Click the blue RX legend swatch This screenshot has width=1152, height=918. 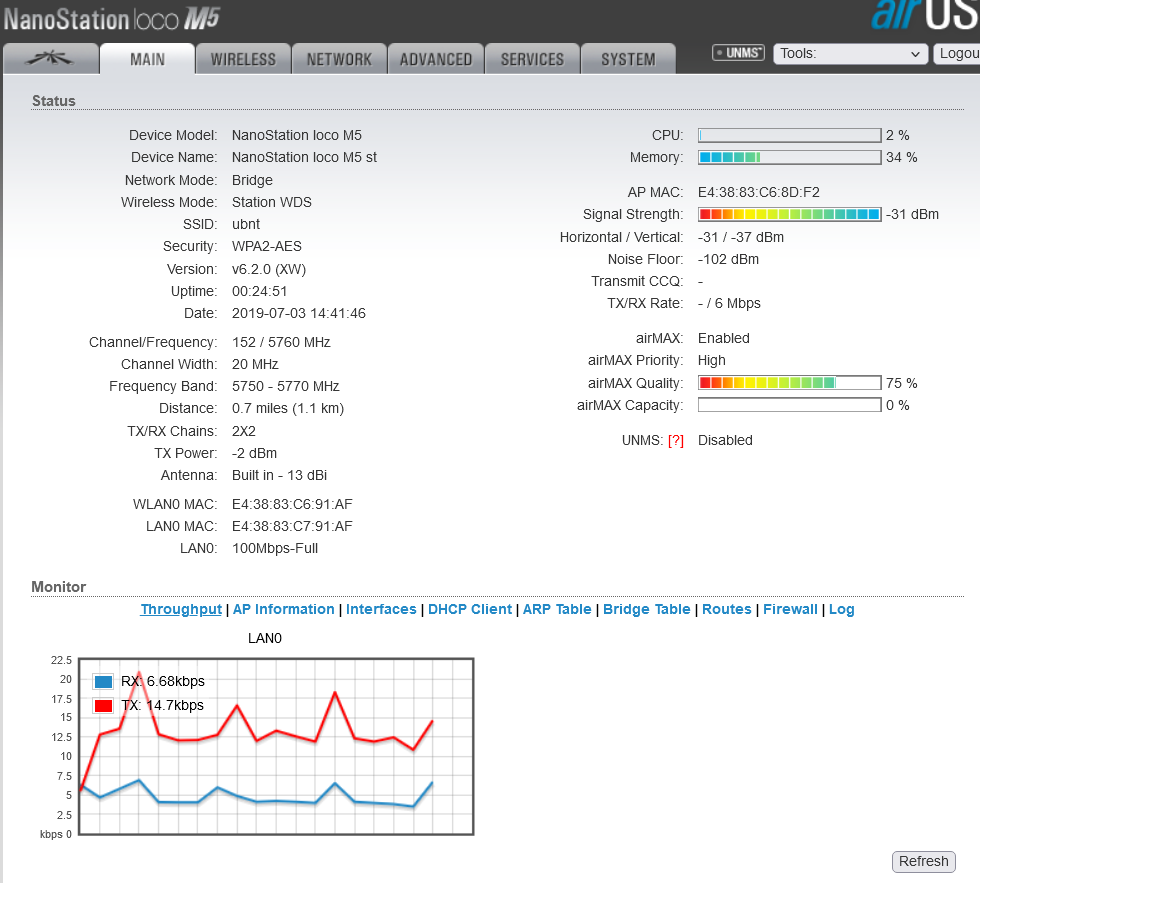103,682
